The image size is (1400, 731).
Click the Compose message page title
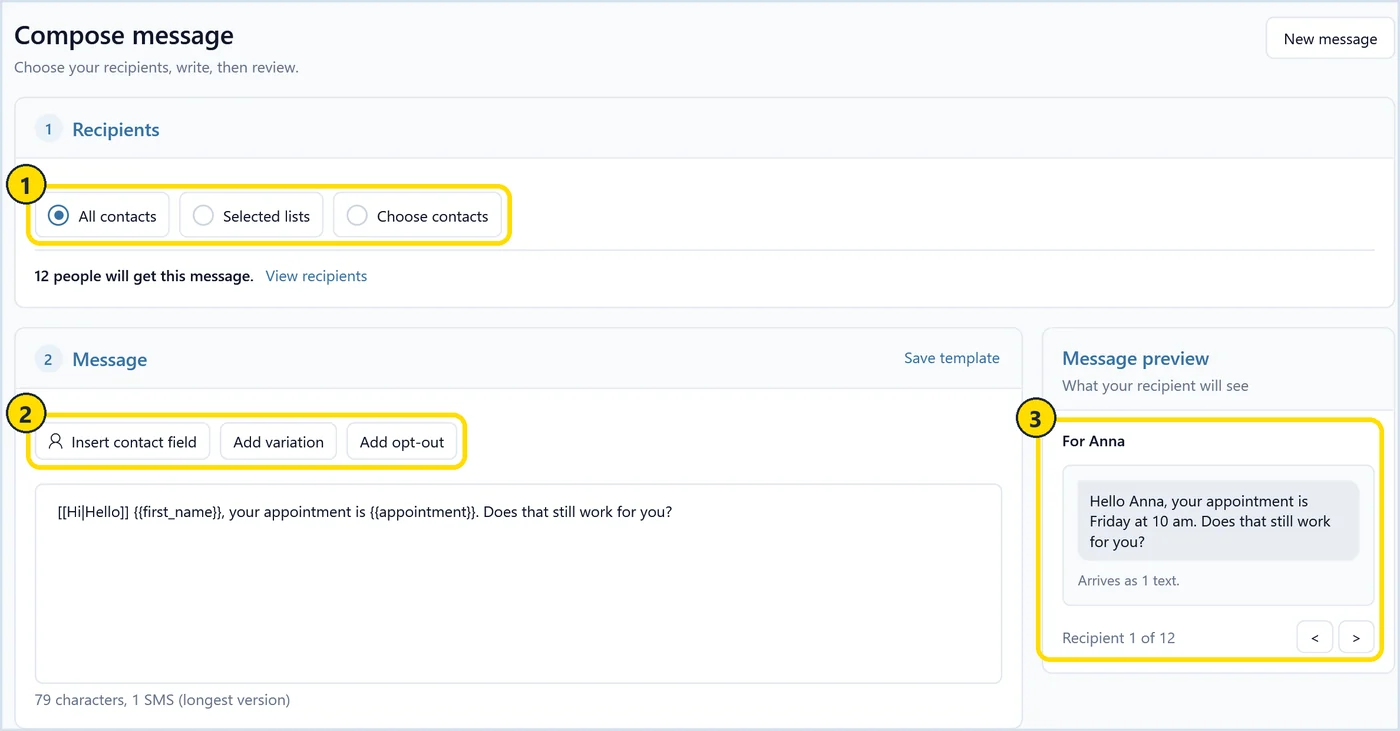pyautogui.click(x=124, y=36)
